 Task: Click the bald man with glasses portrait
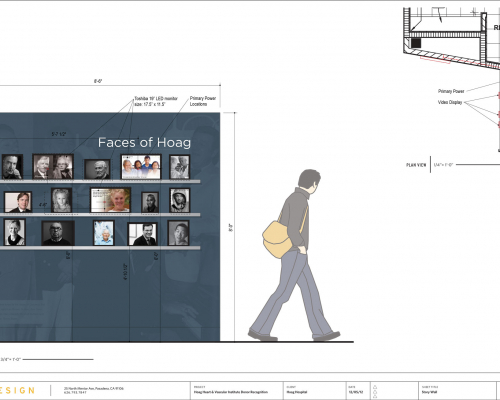tap(58, 233)
